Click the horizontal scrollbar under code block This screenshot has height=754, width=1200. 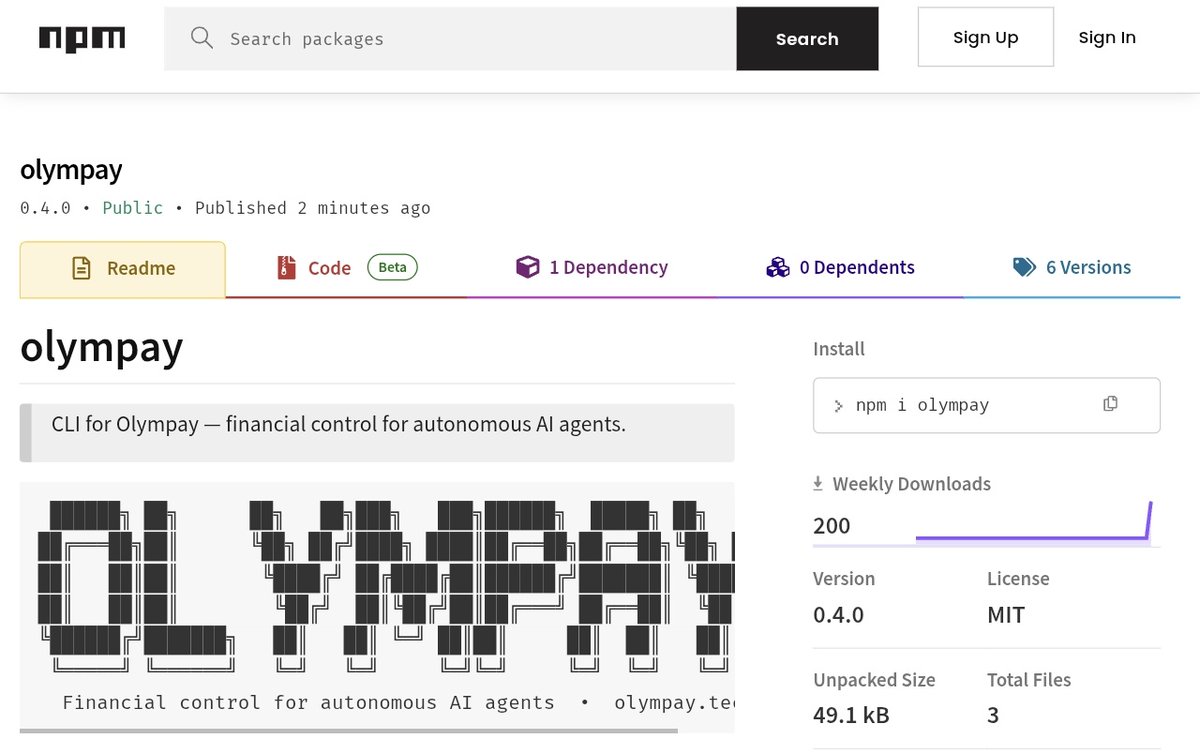348,731
